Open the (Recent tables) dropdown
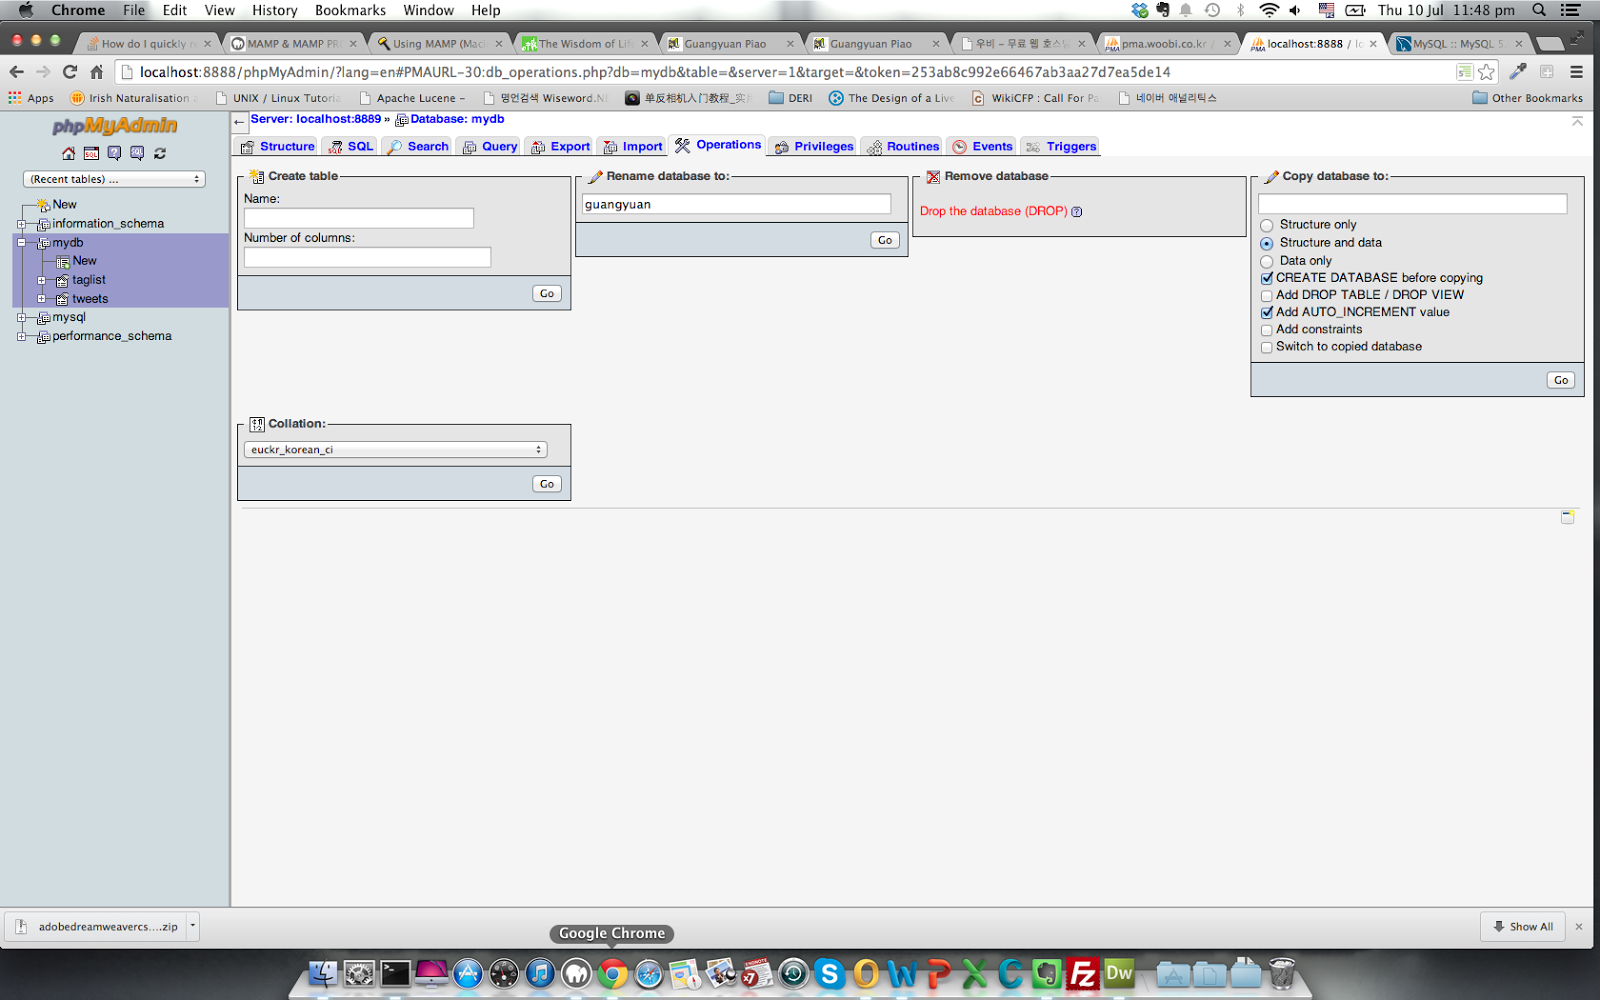1600x1000 pixels. click(113, 179)
